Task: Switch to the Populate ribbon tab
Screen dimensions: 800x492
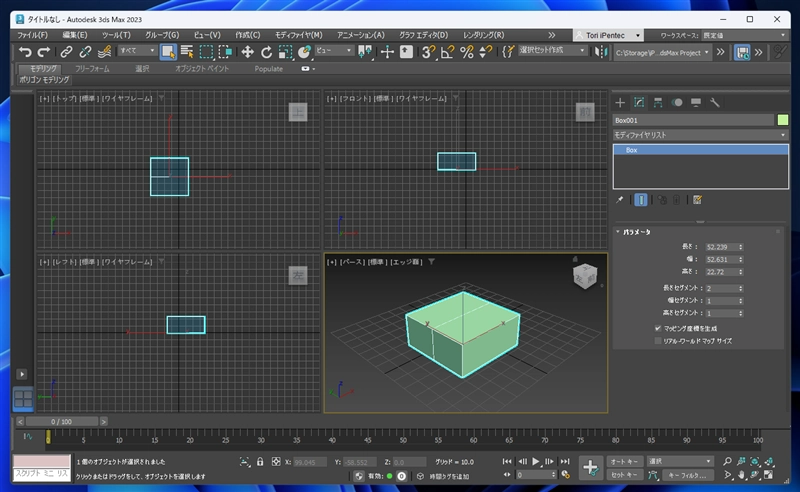Action: 268,68
